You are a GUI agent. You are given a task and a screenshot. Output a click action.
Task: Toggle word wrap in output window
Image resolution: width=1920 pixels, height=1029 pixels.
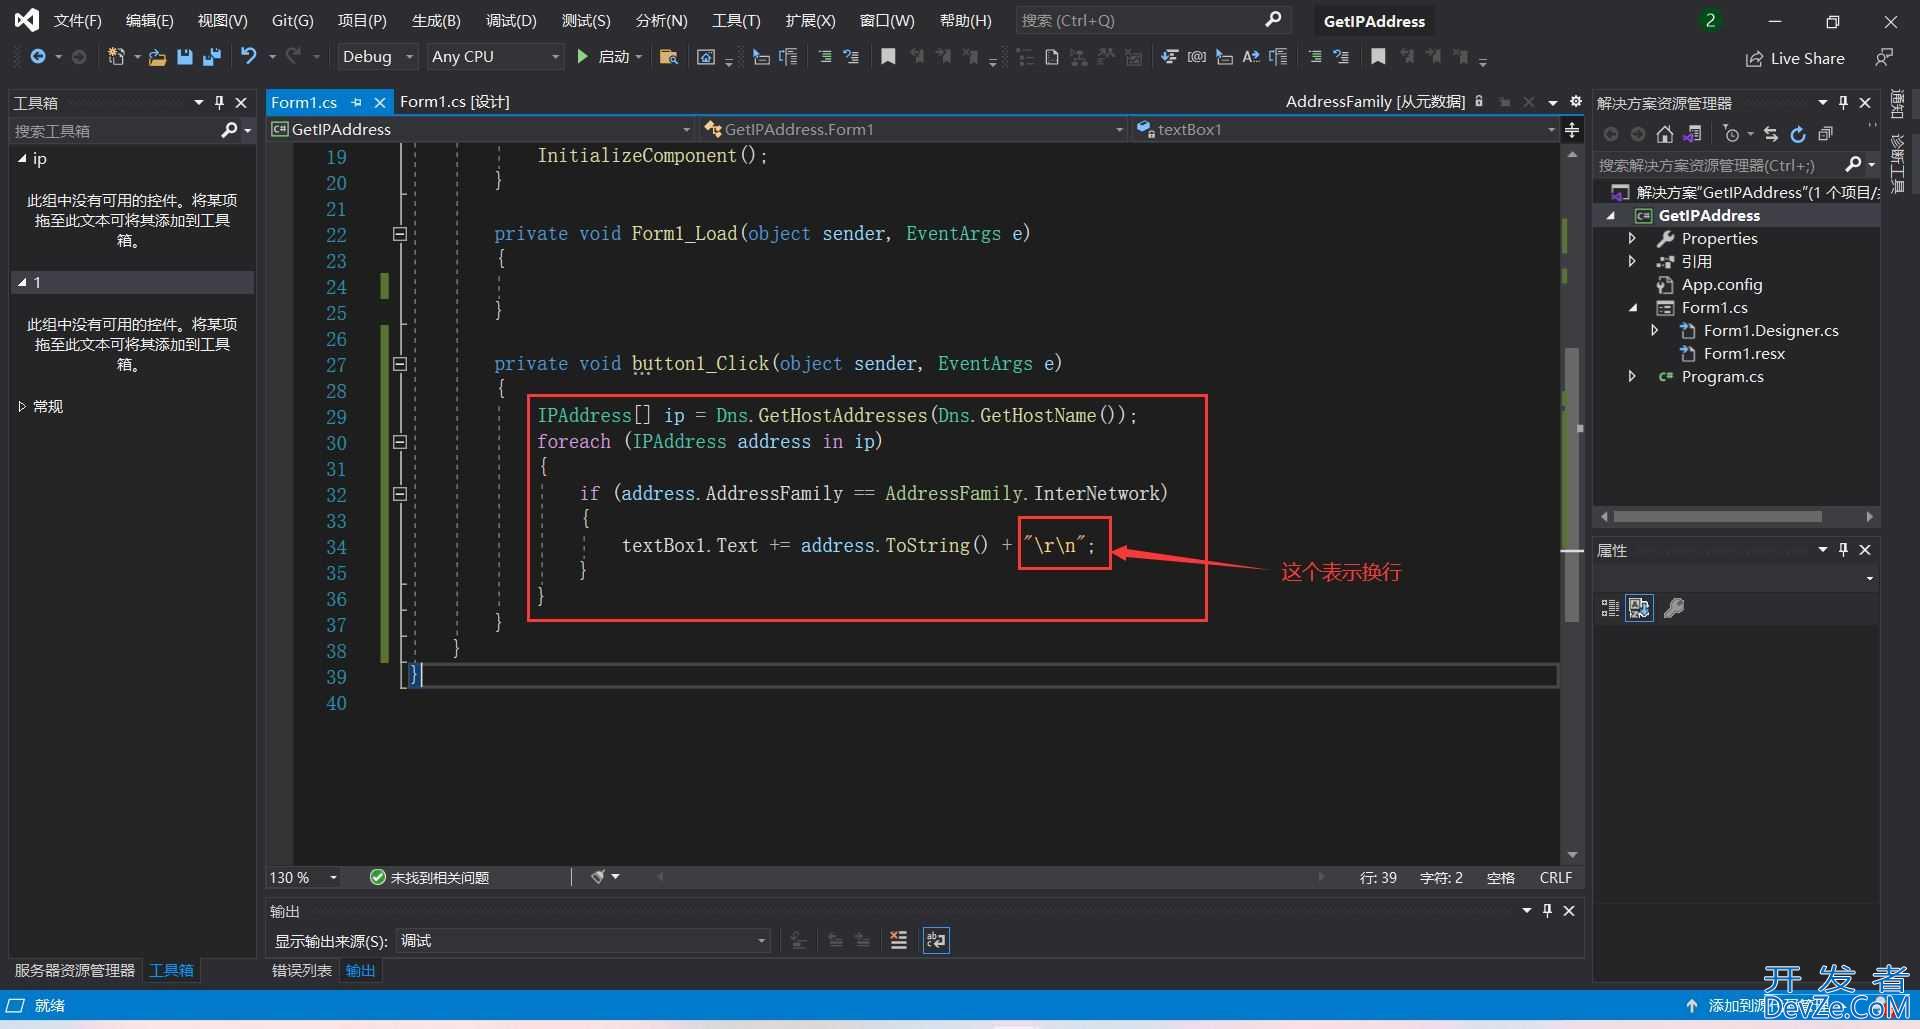point(936,940)
